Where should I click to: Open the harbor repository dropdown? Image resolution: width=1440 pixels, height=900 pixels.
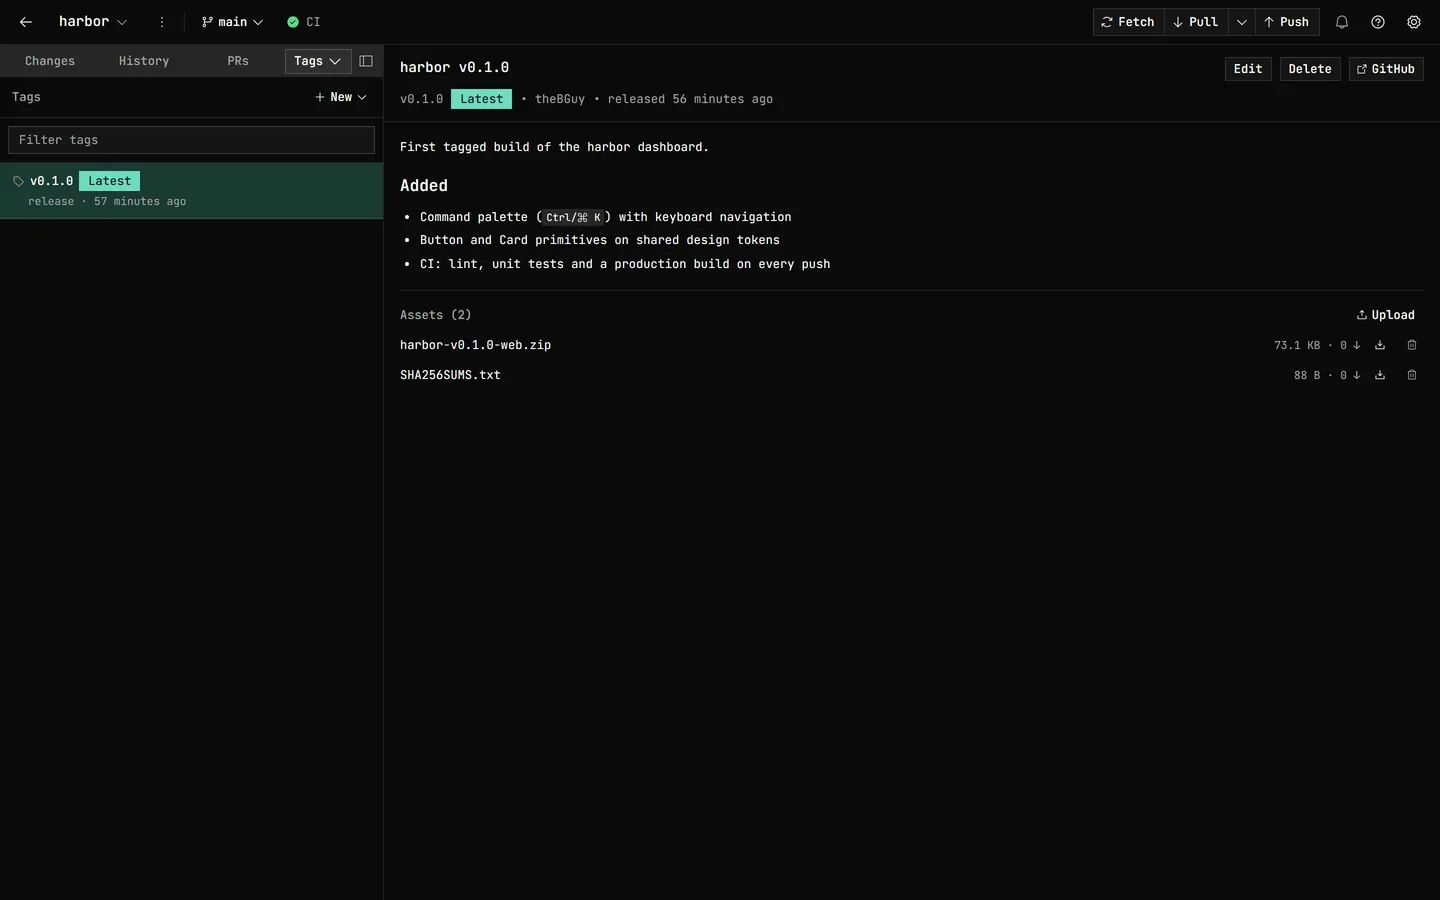pos(92,22)
